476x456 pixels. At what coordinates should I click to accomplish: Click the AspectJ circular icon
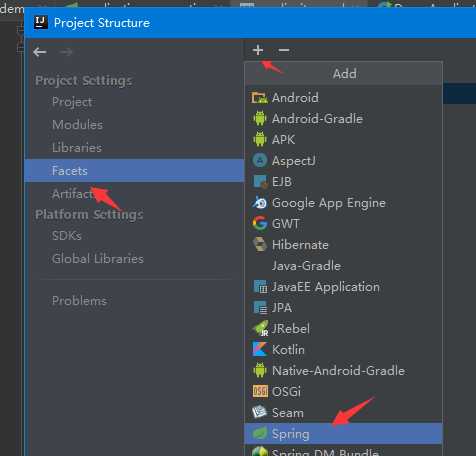tap(260, 160)
